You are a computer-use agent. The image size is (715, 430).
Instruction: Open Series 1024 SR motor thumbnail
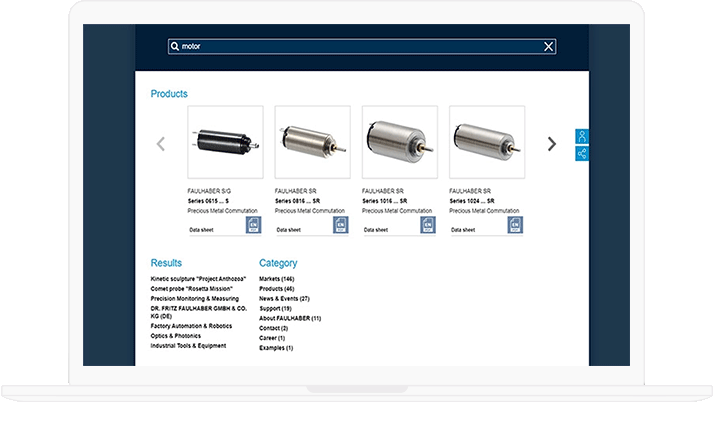coord(487,142)
